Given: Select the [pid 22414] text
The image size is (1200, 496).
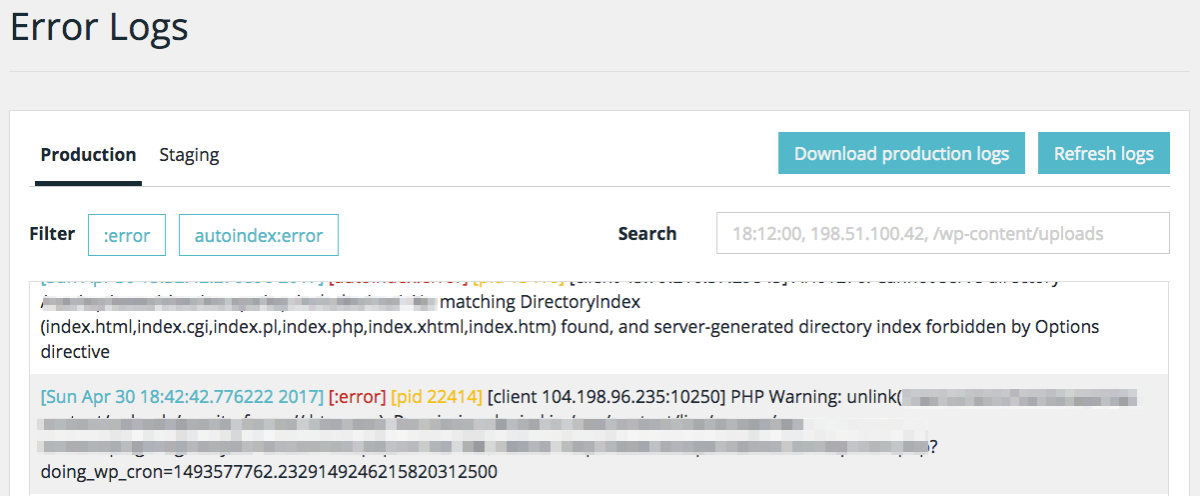Looking at the screenshot, I should tap(437, 397).
